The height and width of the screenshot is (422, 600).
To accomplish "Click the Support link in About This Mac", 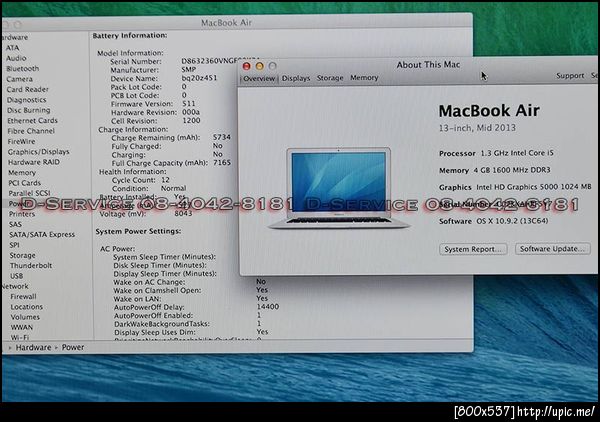I will pos(570,76).
